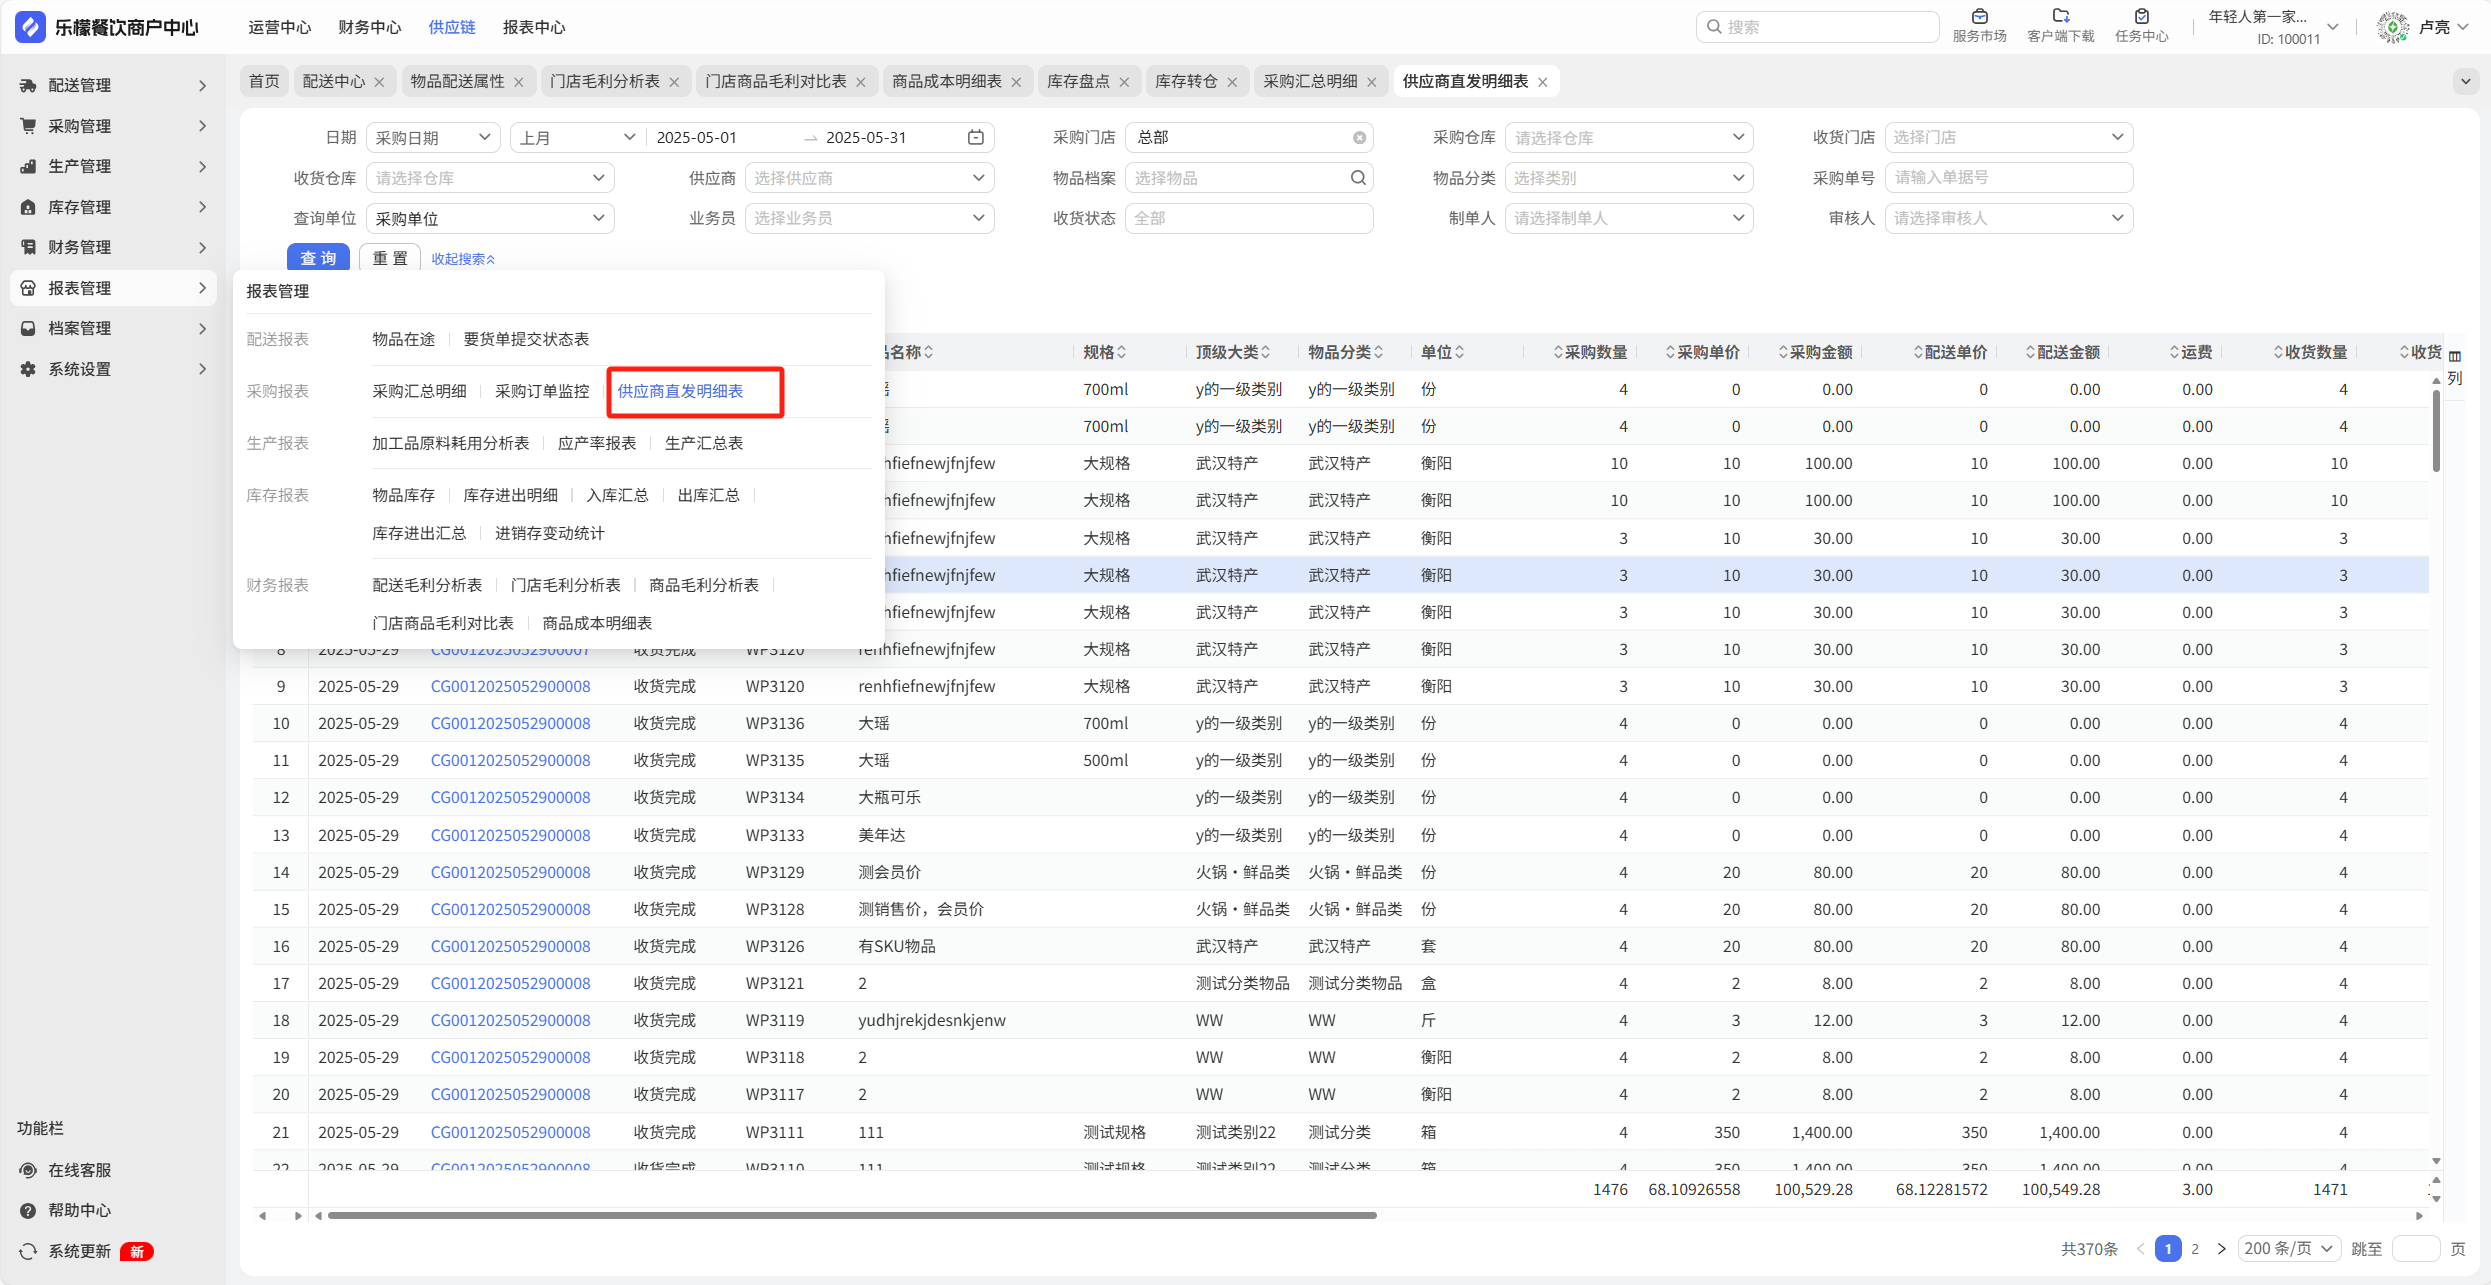Click the 档案管理 icon in sidebar
2491x1285 pixels.
[28, 328]
